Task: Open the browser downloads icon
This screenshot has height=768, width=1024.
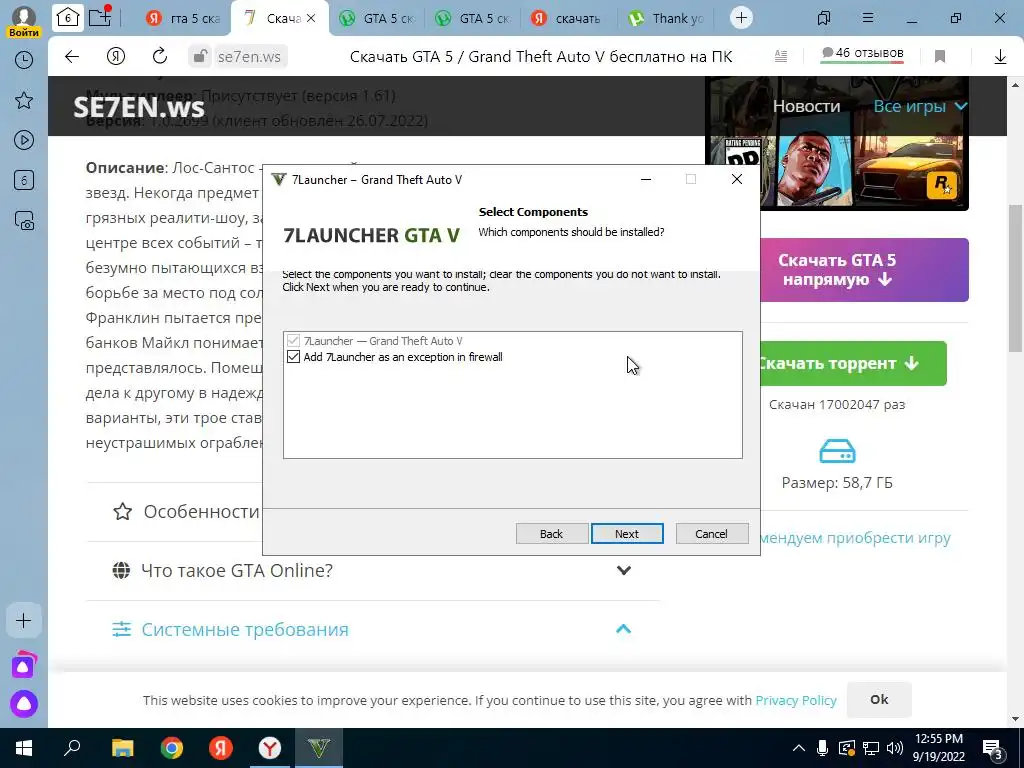Action: pos(1000,57)
